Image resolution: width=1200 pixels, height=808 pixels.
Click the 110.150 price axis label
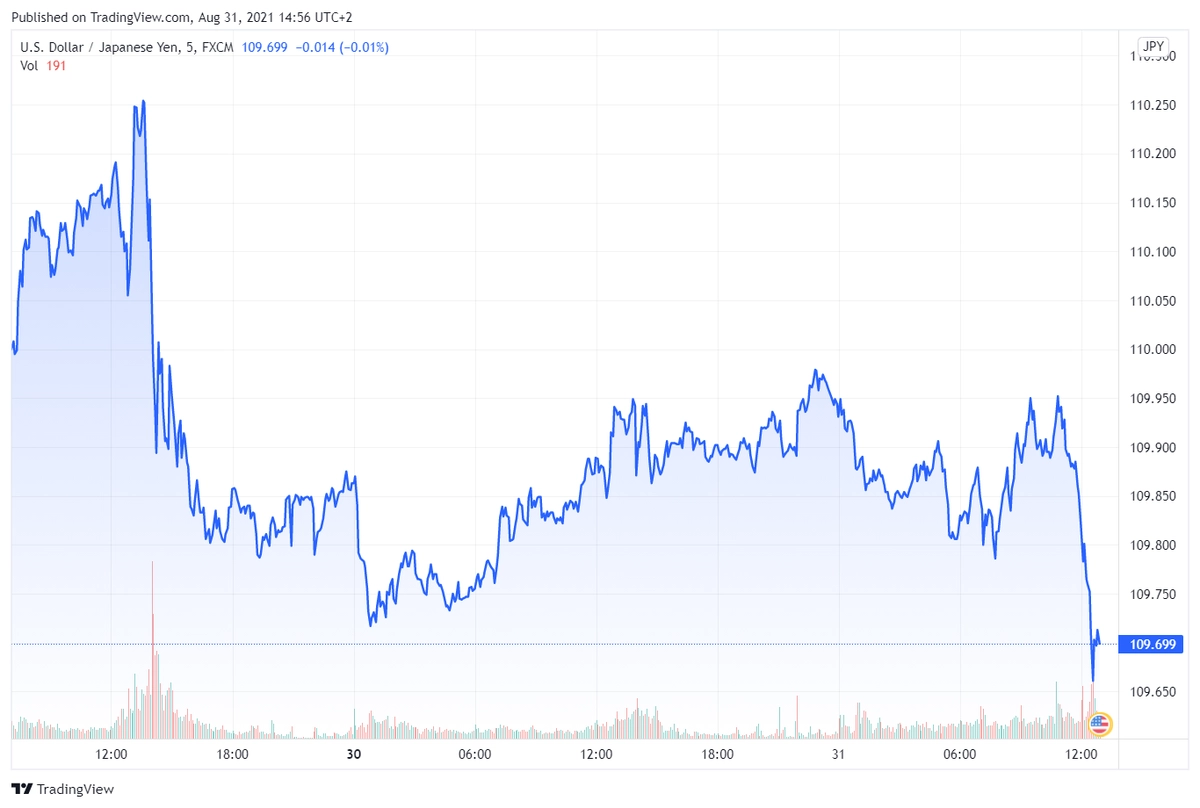1153,203
